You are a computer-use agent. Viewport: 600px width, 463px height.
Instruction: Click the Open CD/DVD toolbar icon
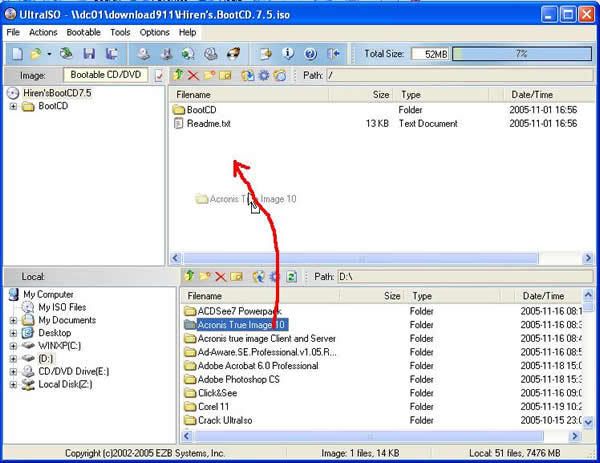pyautogui.click(x=66, y=54)
